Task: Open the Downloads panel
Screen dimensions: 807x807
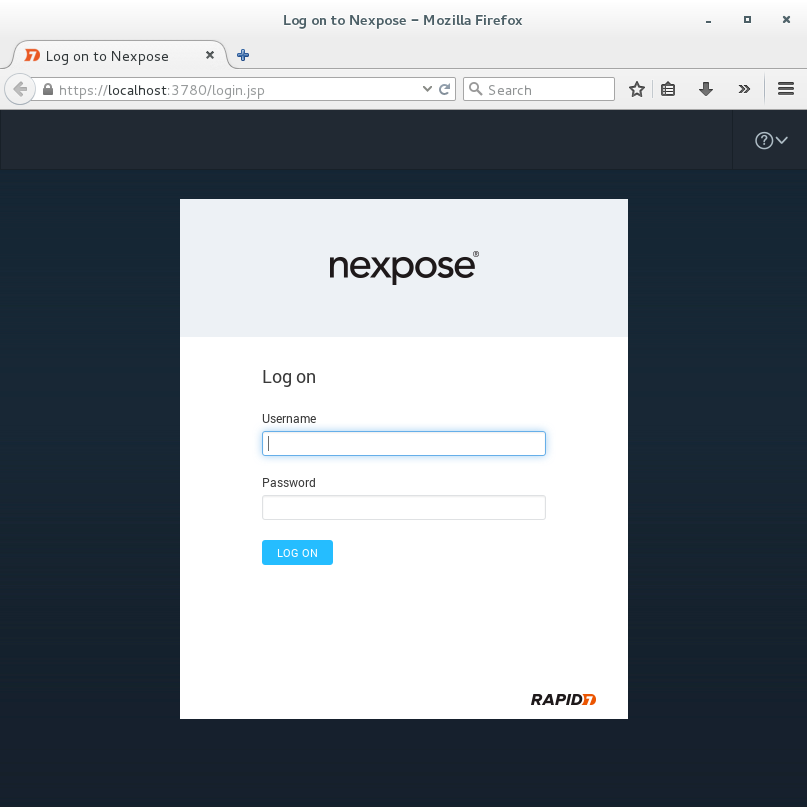Action: click(x=706, y=90)
